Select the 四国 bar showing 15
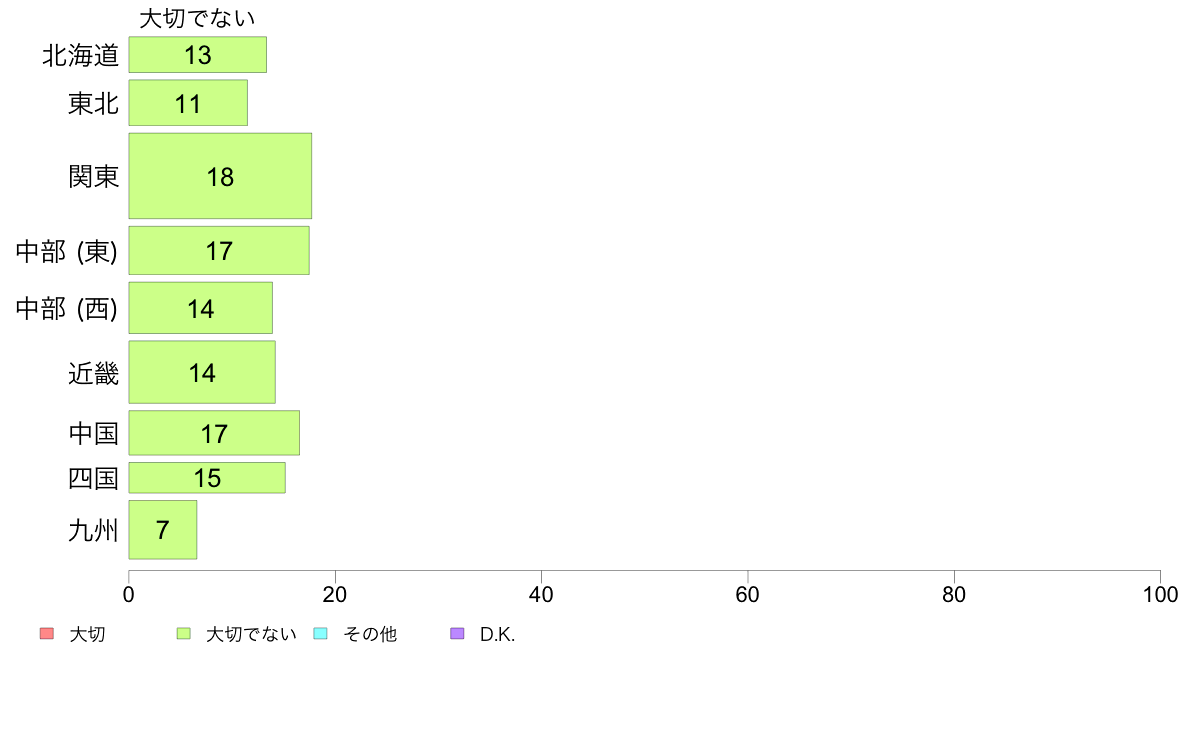Image resolution: width=1188 pixels, height=736 pixels. click(x=207, y=478)
